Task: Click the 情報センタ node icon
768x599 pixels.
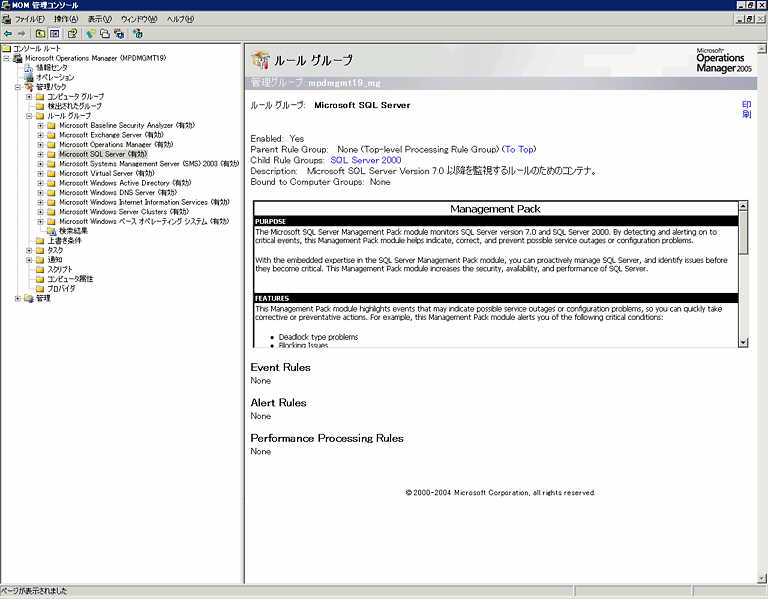Action: click(x=29, y=68)
